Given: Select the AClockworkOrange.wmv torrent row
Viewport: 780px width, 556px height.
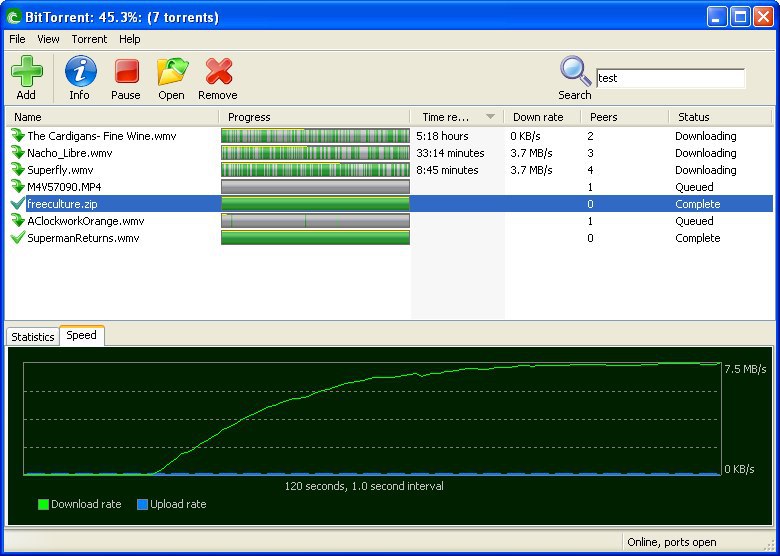Looking at the screenshot, I should coord(389,221).
